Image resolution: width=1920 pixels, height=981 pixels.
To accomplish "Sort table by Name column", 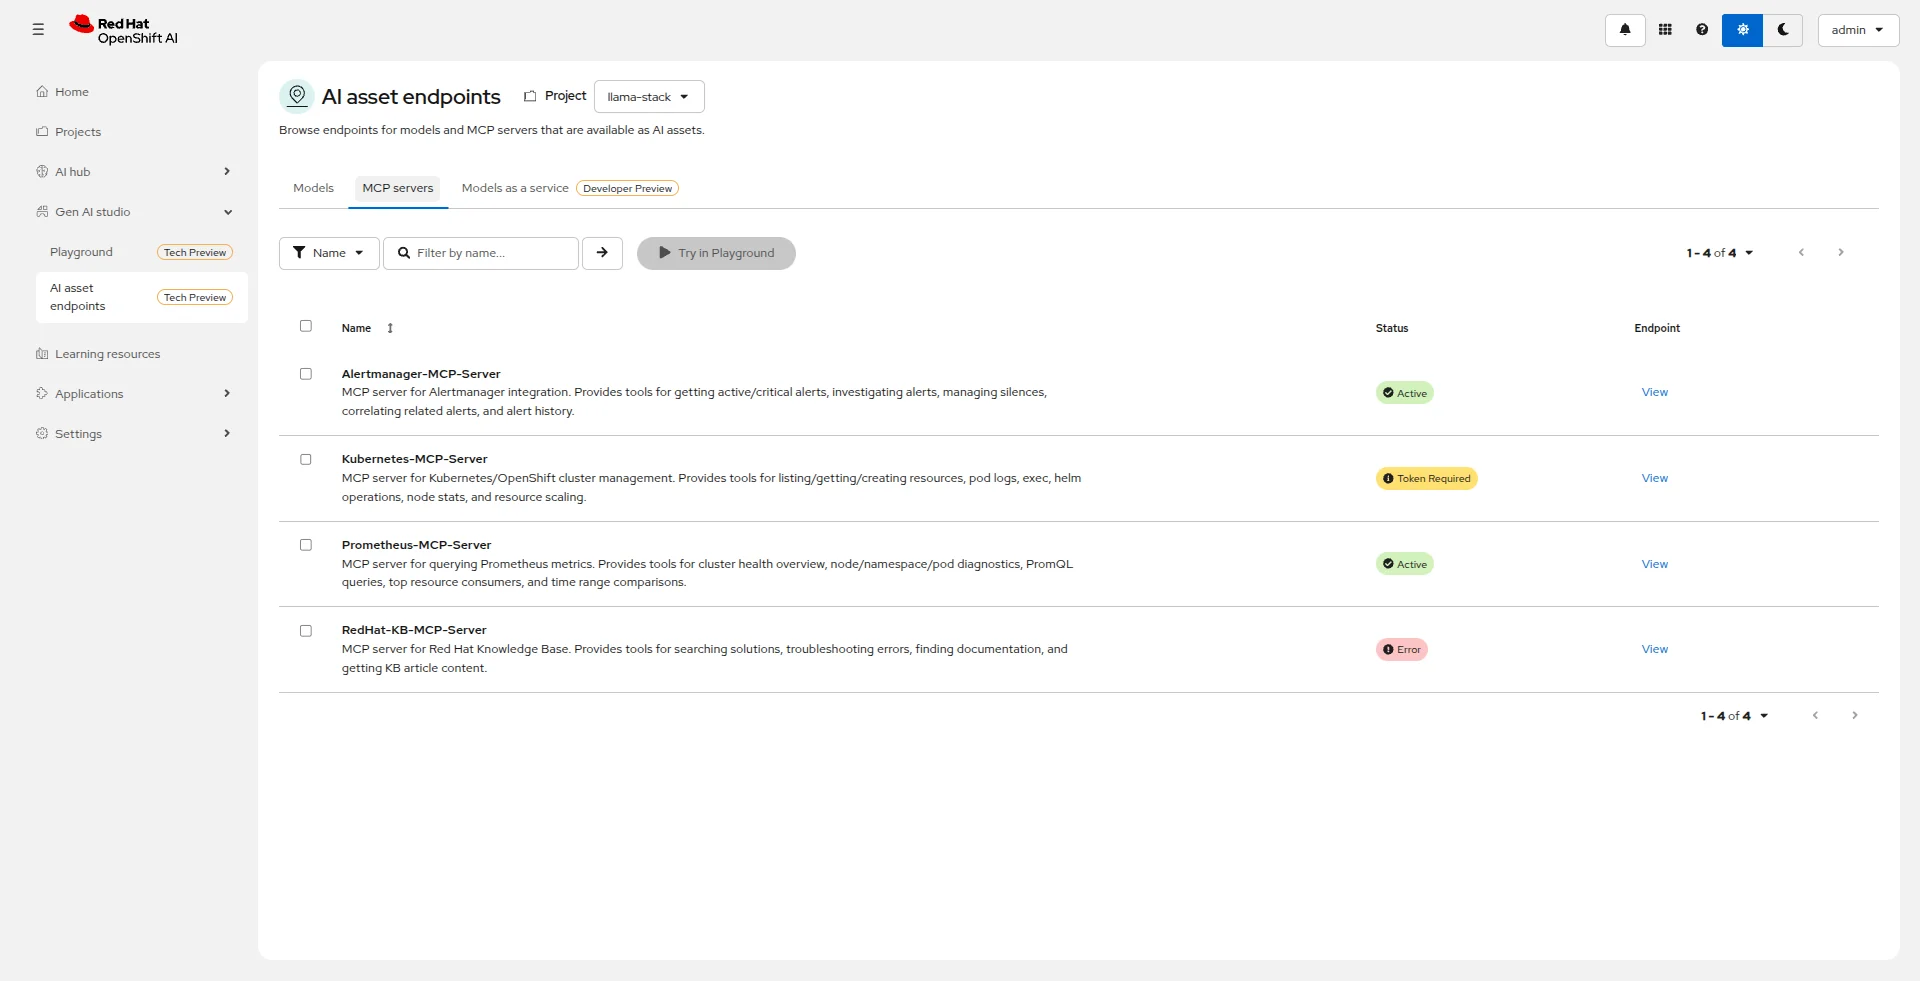I will [x=368, y=328].
